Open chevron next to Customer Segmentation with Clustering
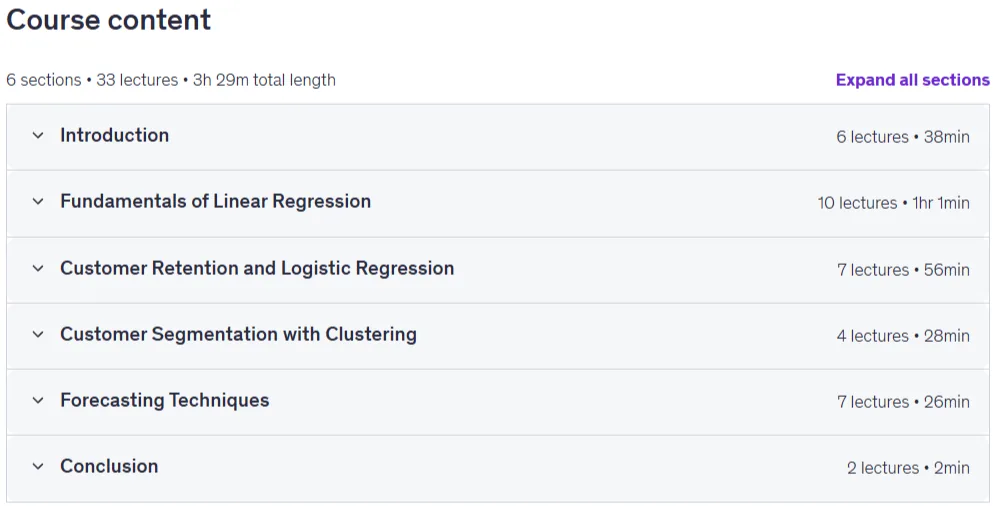 tap(38, 334)
